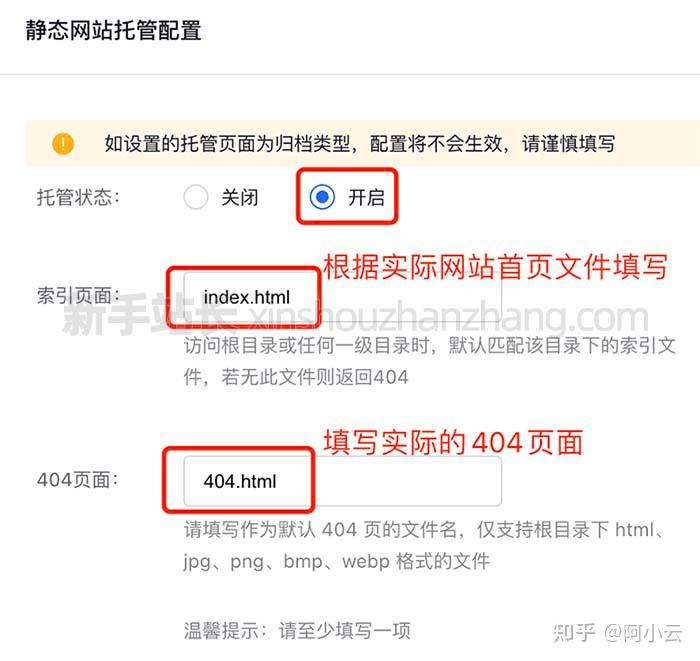Image resolution: width=700 pixels, height=661 pixels.
Task: Focus the 索引页面 input with index.html
Action: coord(342,297)
